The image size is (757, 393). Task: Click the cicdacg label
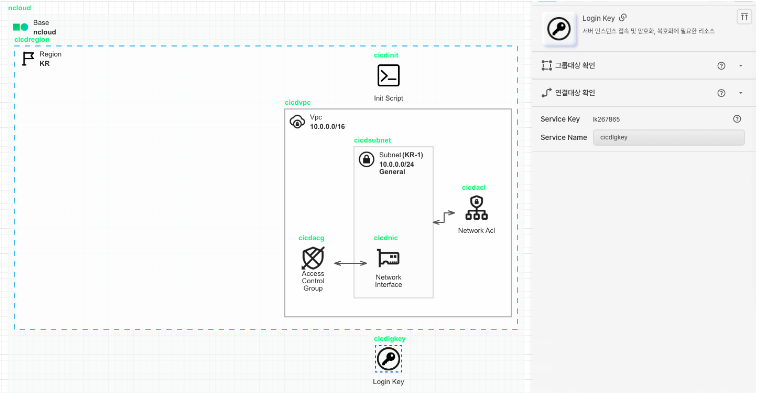click(x=311, y=238)
